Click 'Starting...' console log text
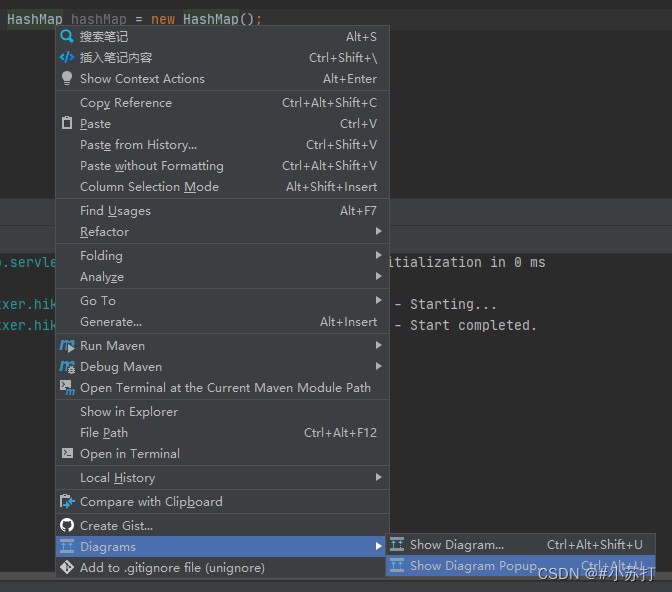The height and width of the screenshot is (592, 672). [453, 304]
